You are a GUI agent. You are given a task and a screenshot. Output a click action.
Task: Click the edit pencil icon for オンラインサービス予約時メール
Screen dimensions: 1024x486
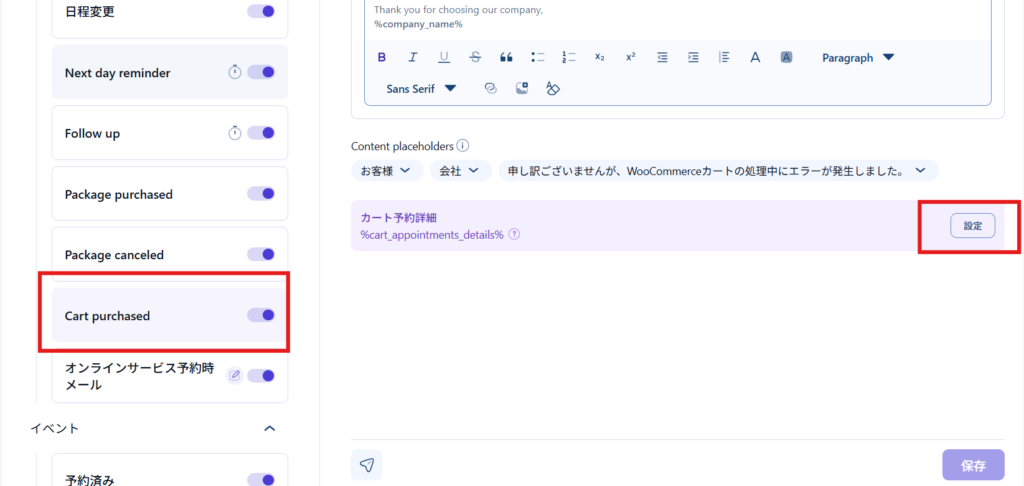pyautogui.click(x=235, y=376)
